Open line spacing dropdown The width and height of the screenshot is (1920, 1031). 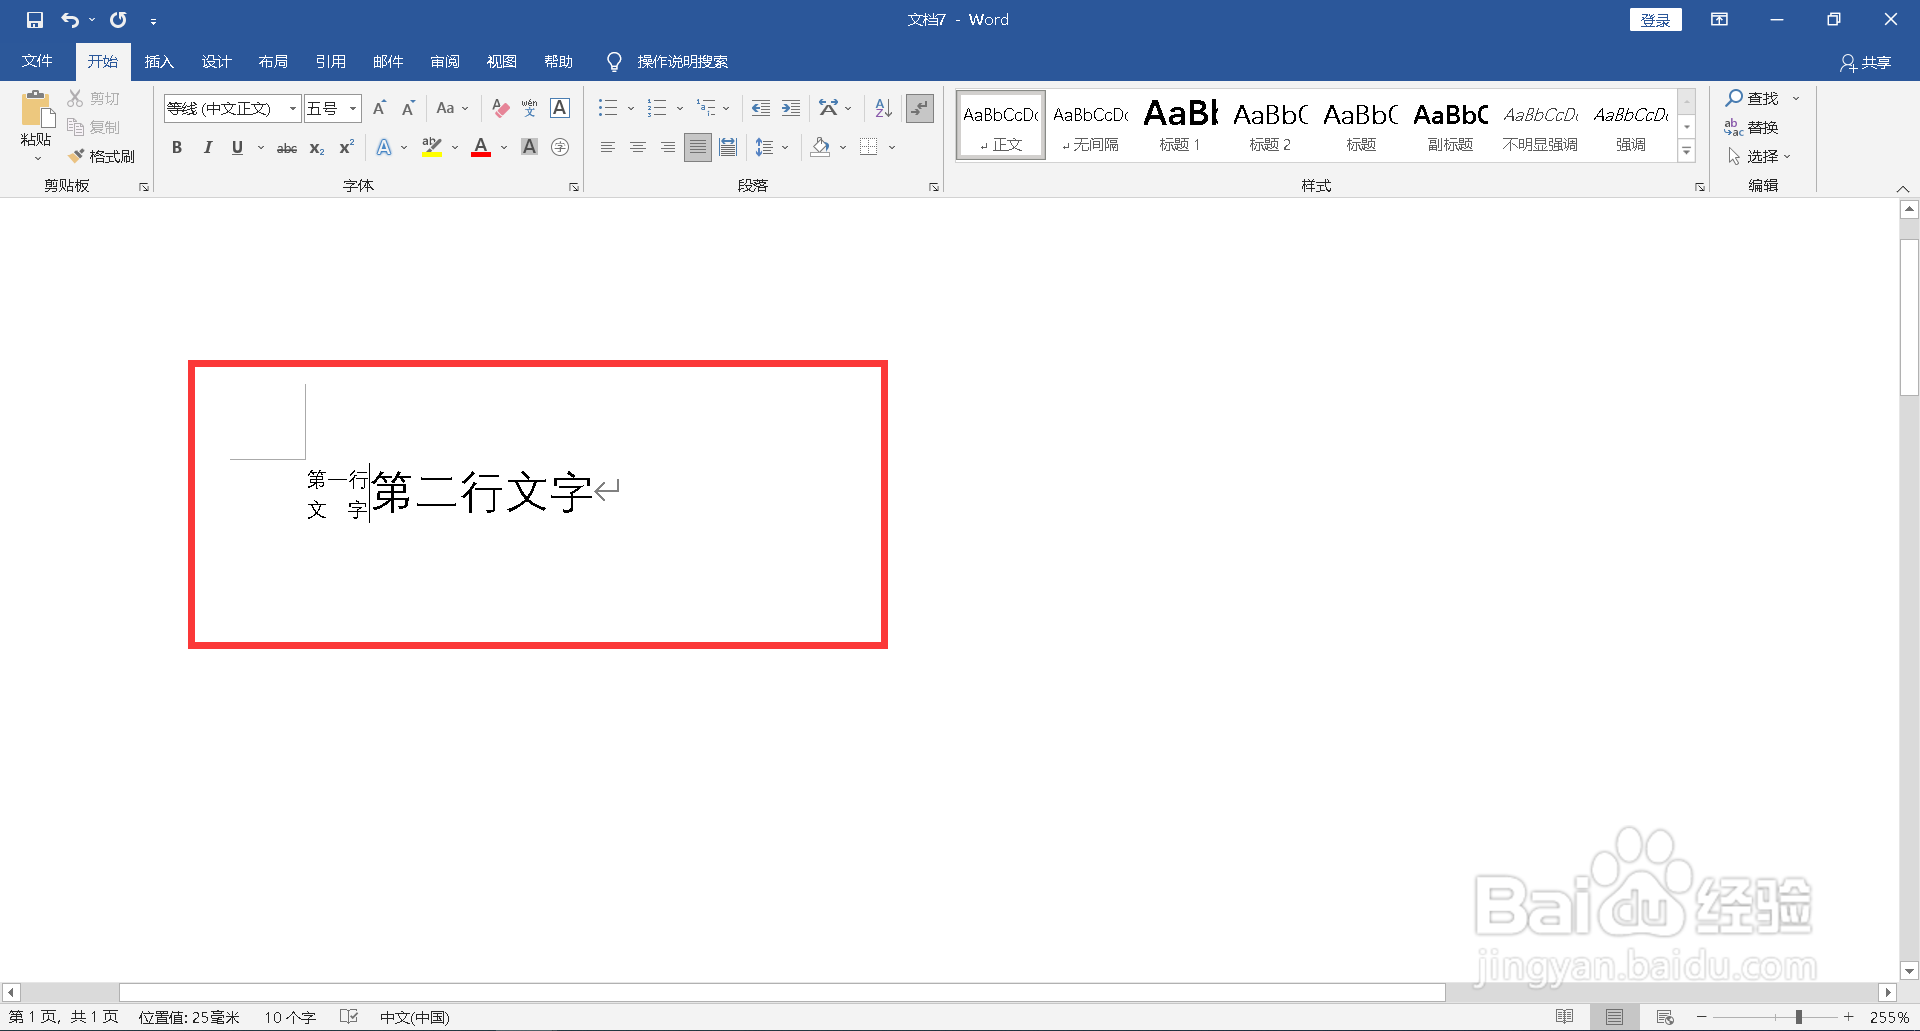tap(771, 148)
